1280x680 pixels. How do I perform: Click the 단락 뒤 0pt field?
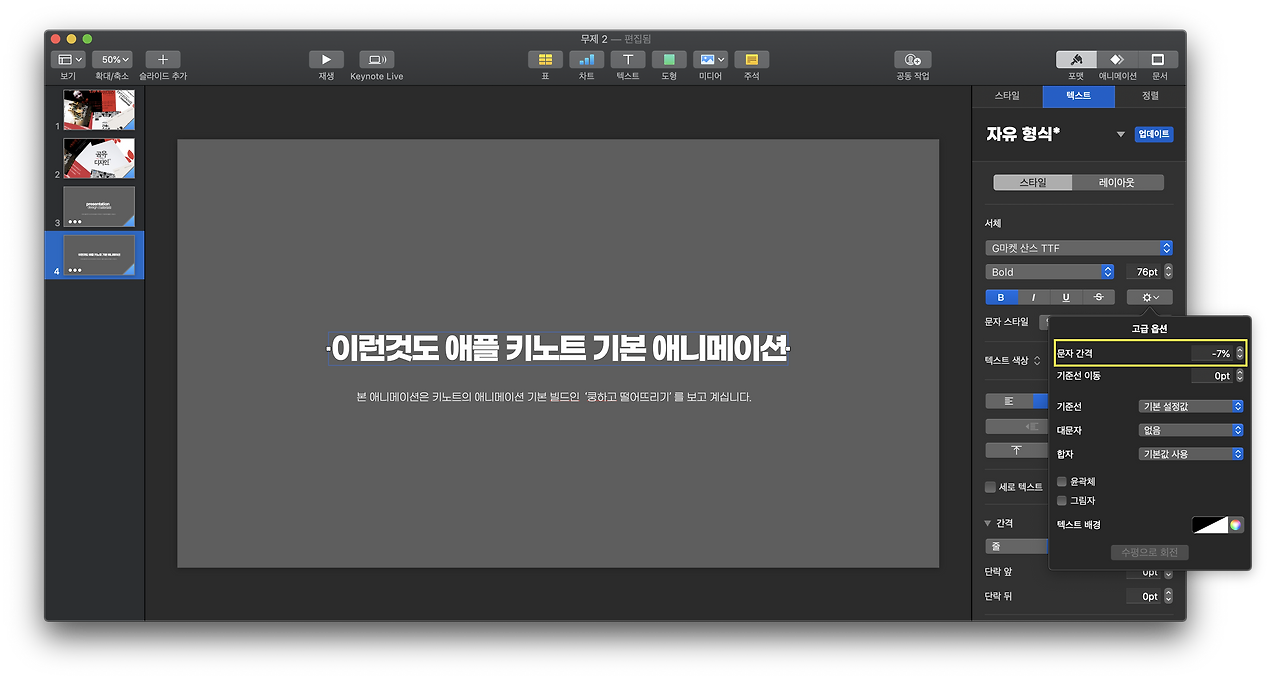pos(1144,596)
